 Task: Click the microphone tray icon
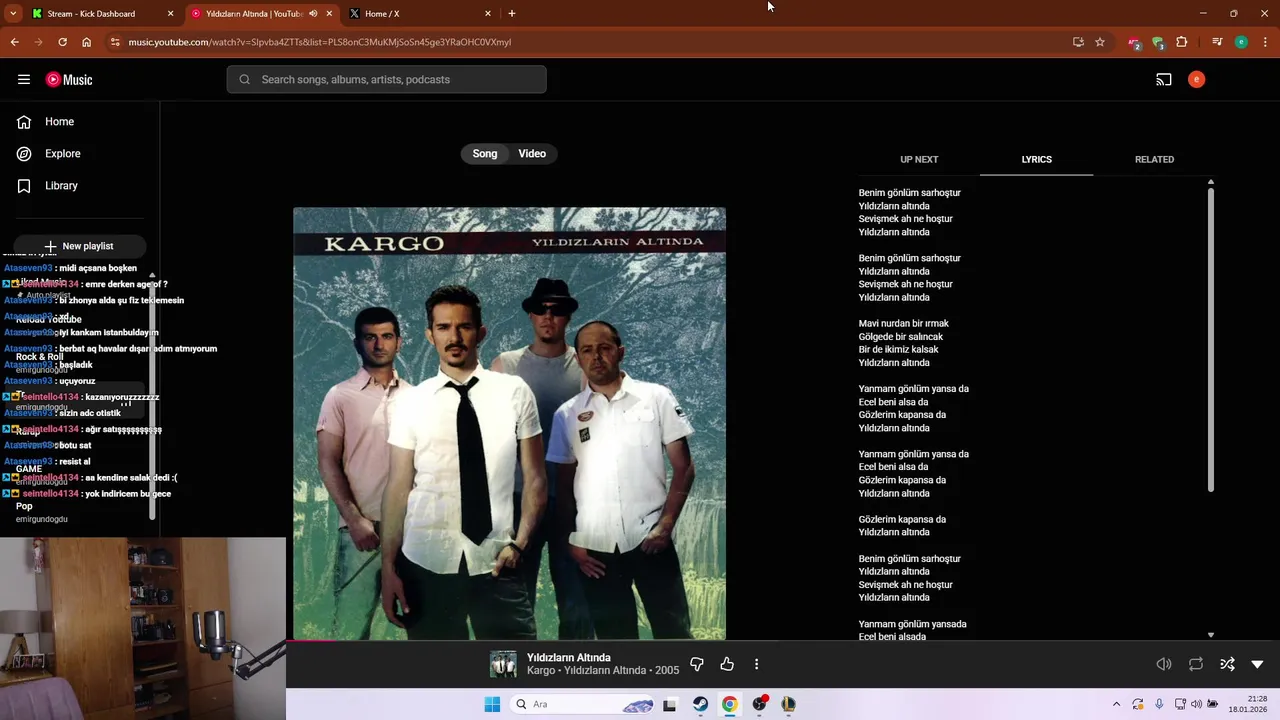click(x=1159, y=704)
